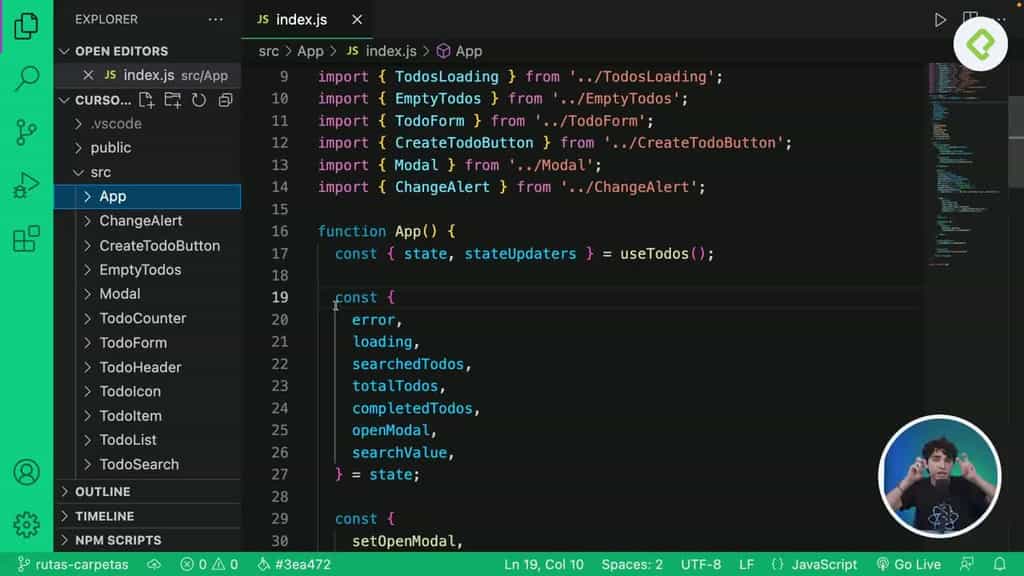Expand the App folder
This screenshot has width=1024, height=576.
point(148,197)
